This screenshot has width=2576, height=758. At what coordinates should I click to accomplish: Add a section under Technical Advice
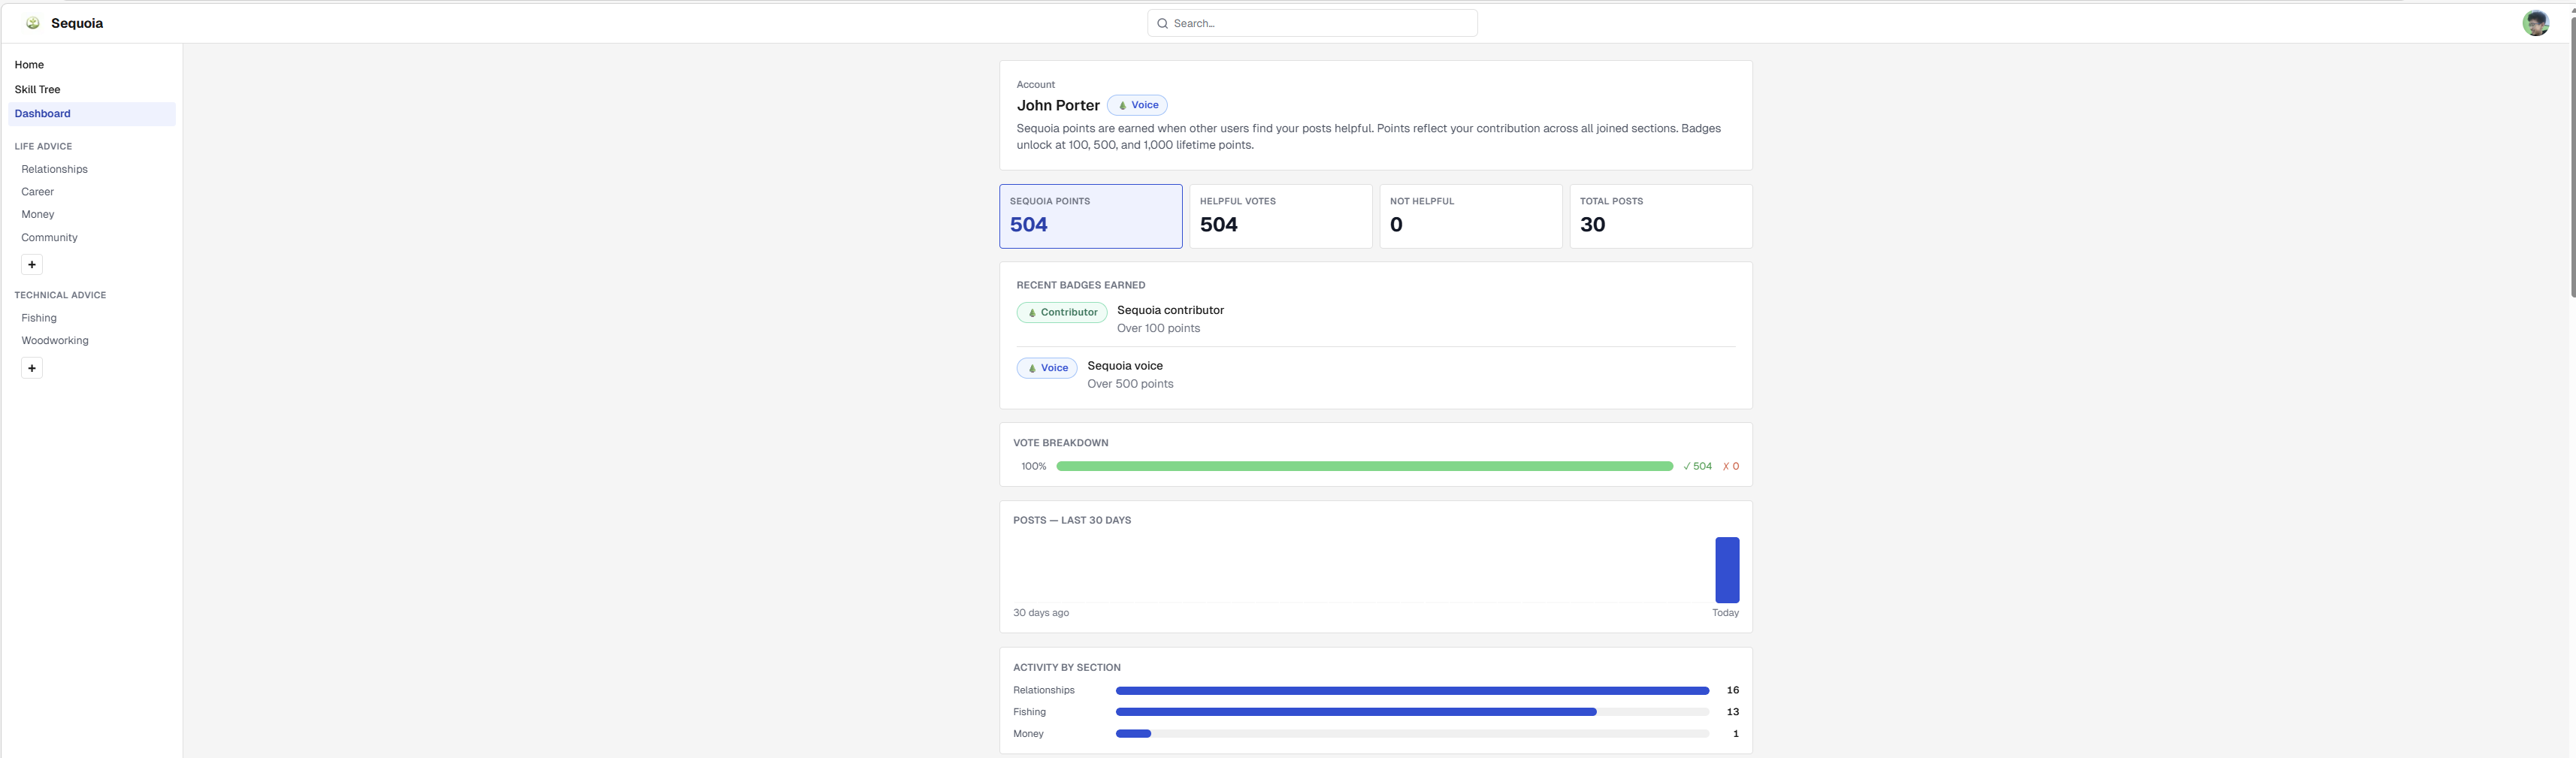click(32, 368)
